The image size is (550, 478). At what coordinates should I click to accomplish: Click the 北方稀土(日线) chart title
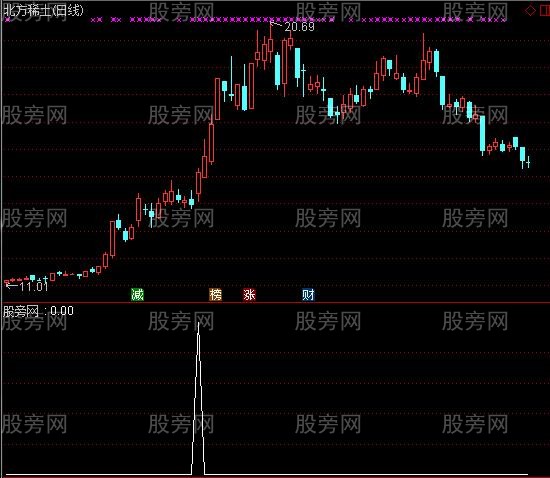click(43, 11)
